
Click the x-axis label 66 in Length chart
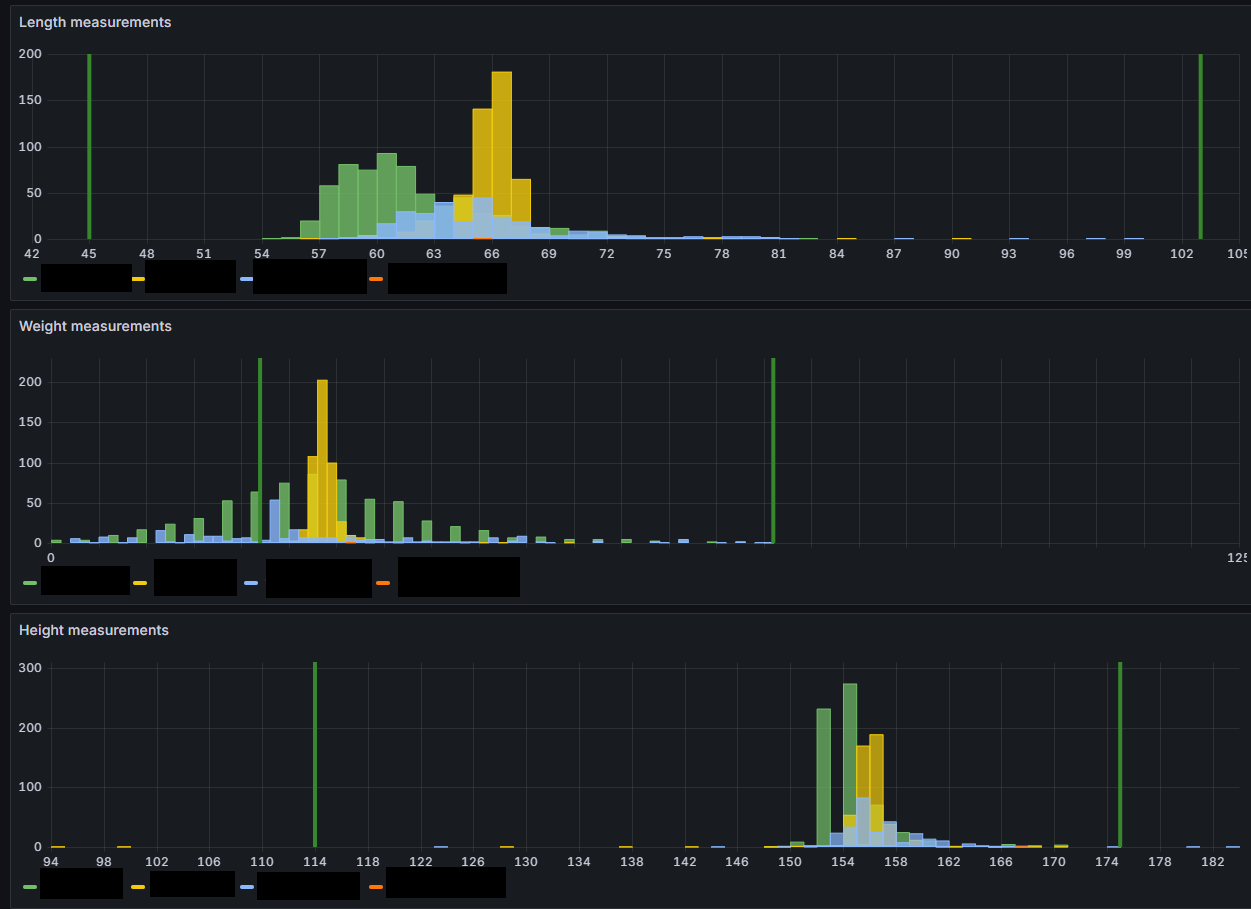[492, 254]
